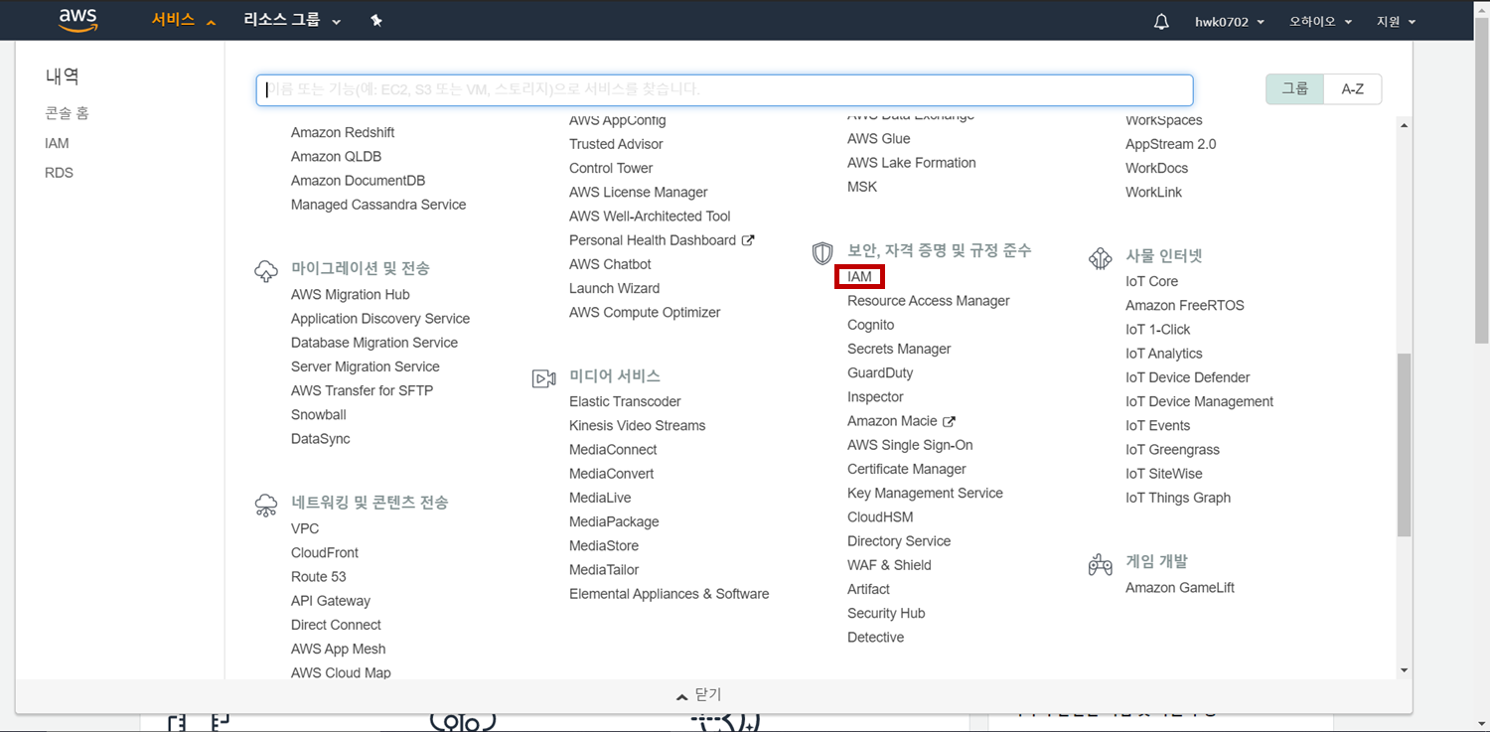
Task: Switch to the 그룹 view
Action: [x=1295, y=89]
